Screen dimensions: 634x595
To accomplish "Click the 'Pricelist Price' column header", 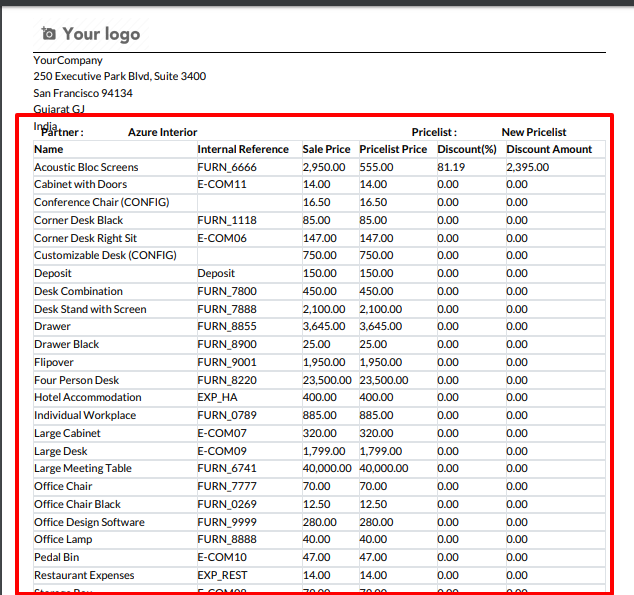I will tap(393, 149).
